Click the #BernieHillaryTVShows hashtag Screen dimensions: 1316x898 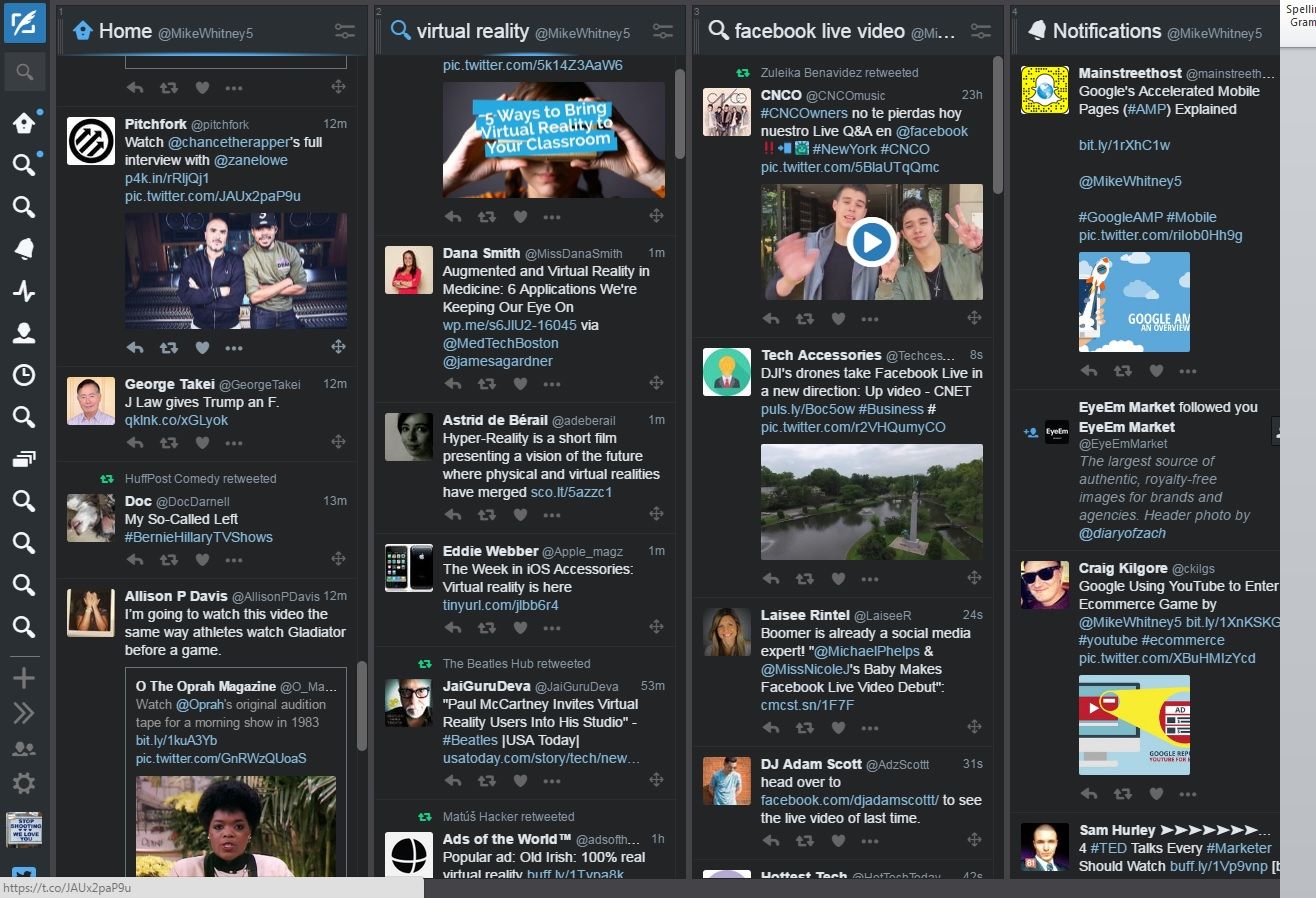pyautogui.click(x=199, y=537)
